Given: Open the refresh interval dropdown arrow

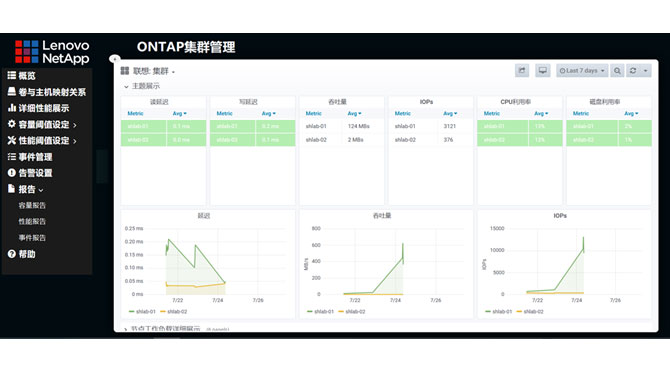Looking at the screenshot, I should tap(645, 71).
